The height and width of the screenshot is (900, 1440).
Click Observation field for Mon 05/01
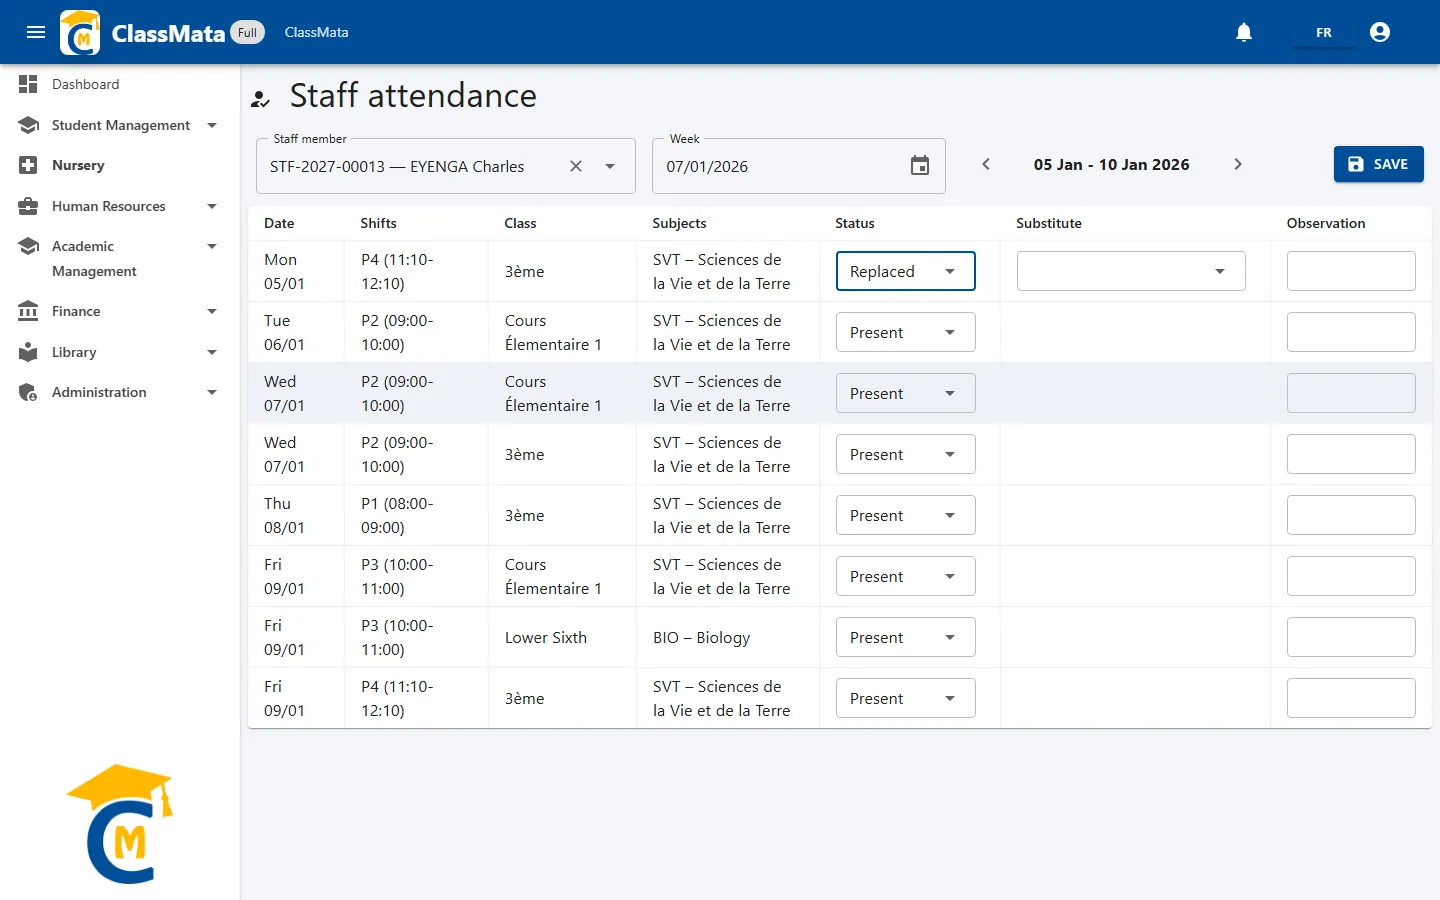(x=1351, y=271)
